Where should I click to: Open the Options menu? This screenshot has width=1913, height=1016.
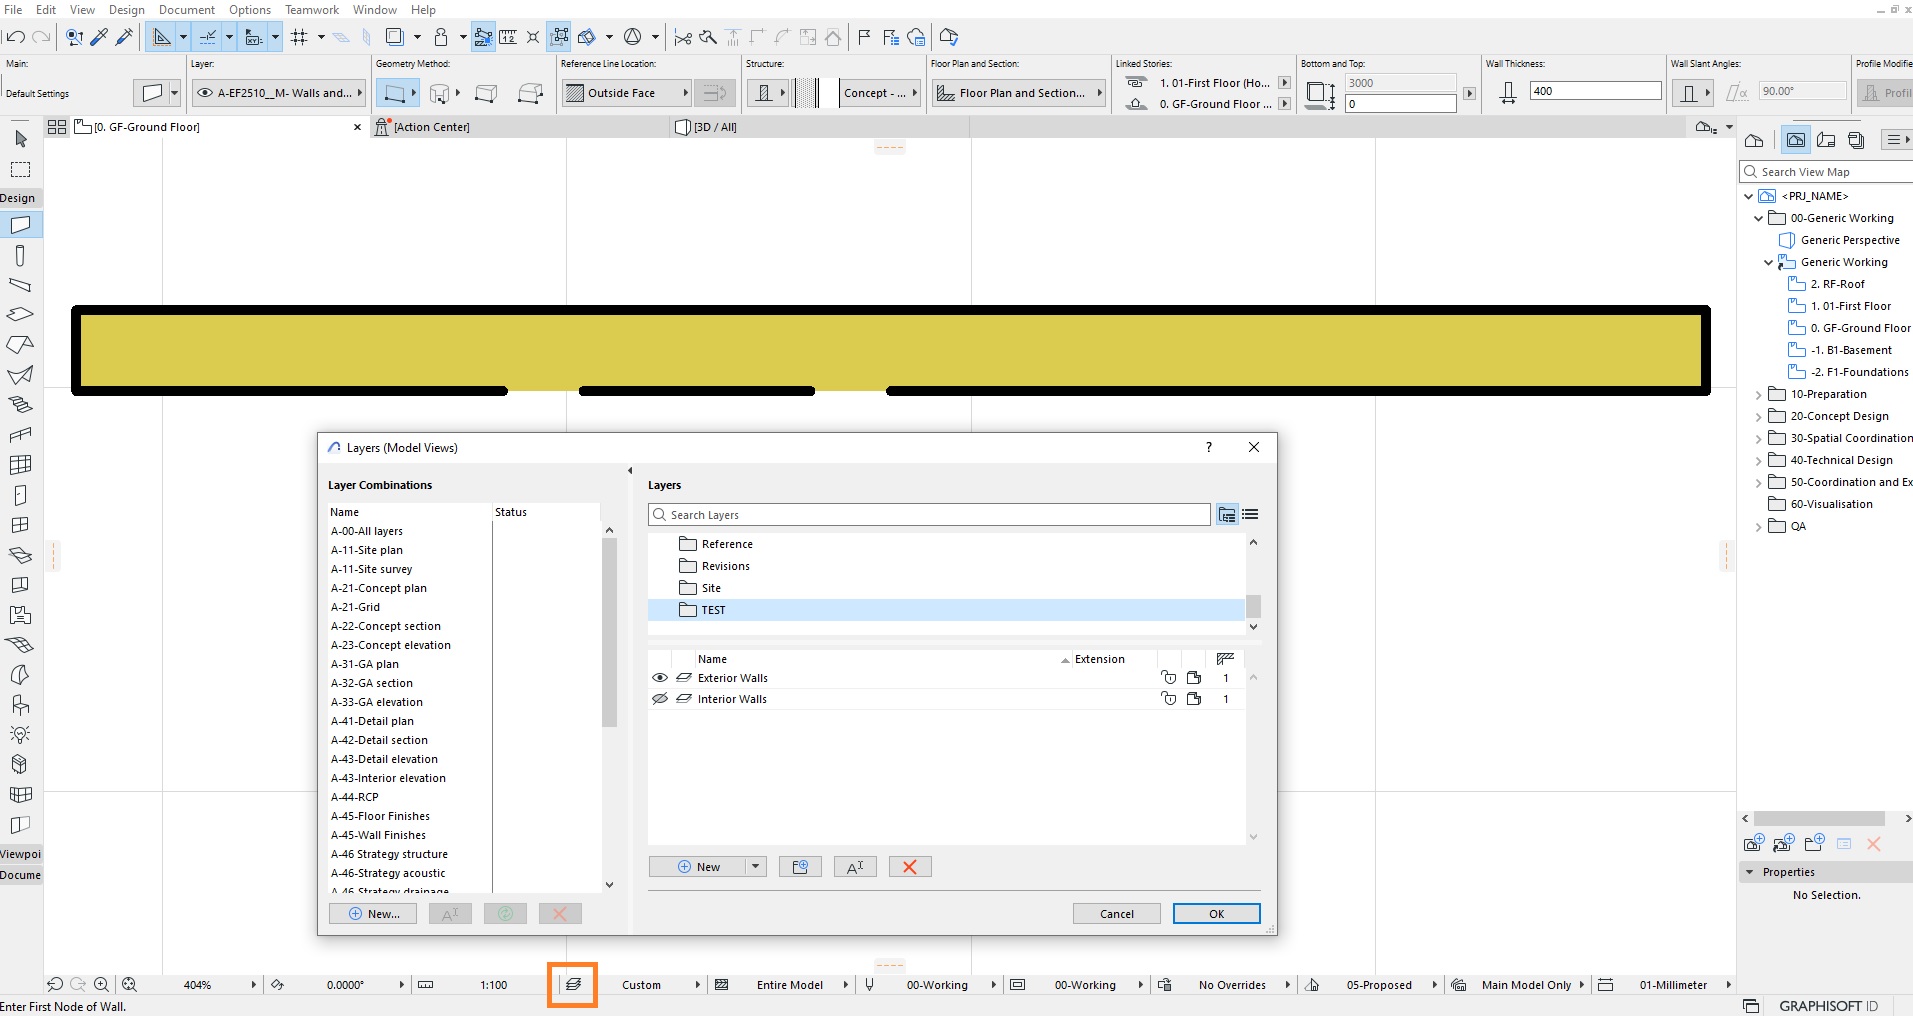pos(250,10)
